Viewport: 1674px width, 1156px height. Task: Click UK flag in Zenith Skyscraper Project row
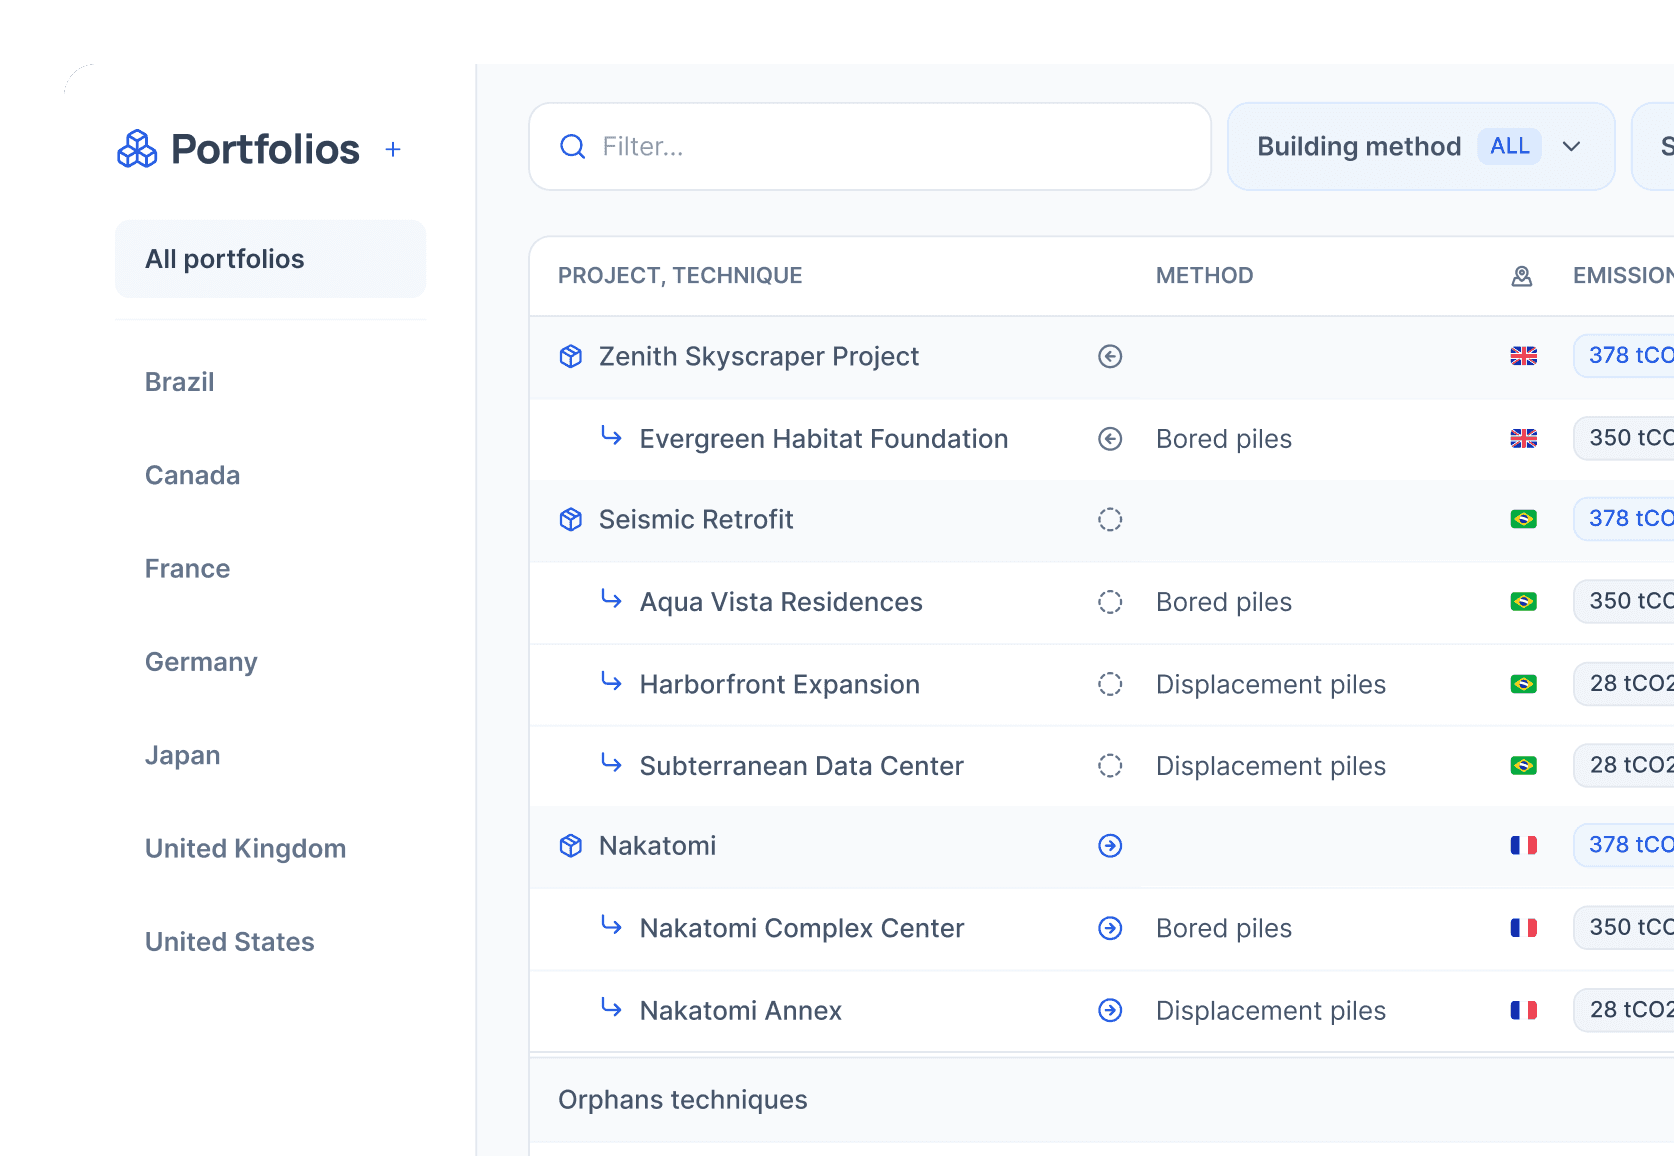point(1524,356)
